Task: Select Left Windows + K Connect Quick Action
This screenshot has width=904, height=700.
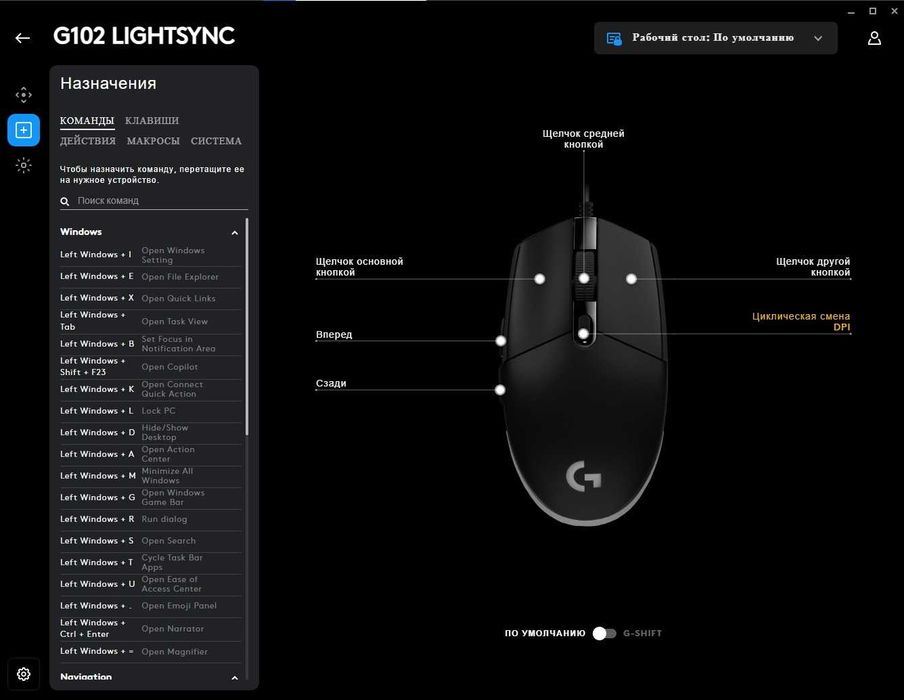Action: (x=151, y=389)
